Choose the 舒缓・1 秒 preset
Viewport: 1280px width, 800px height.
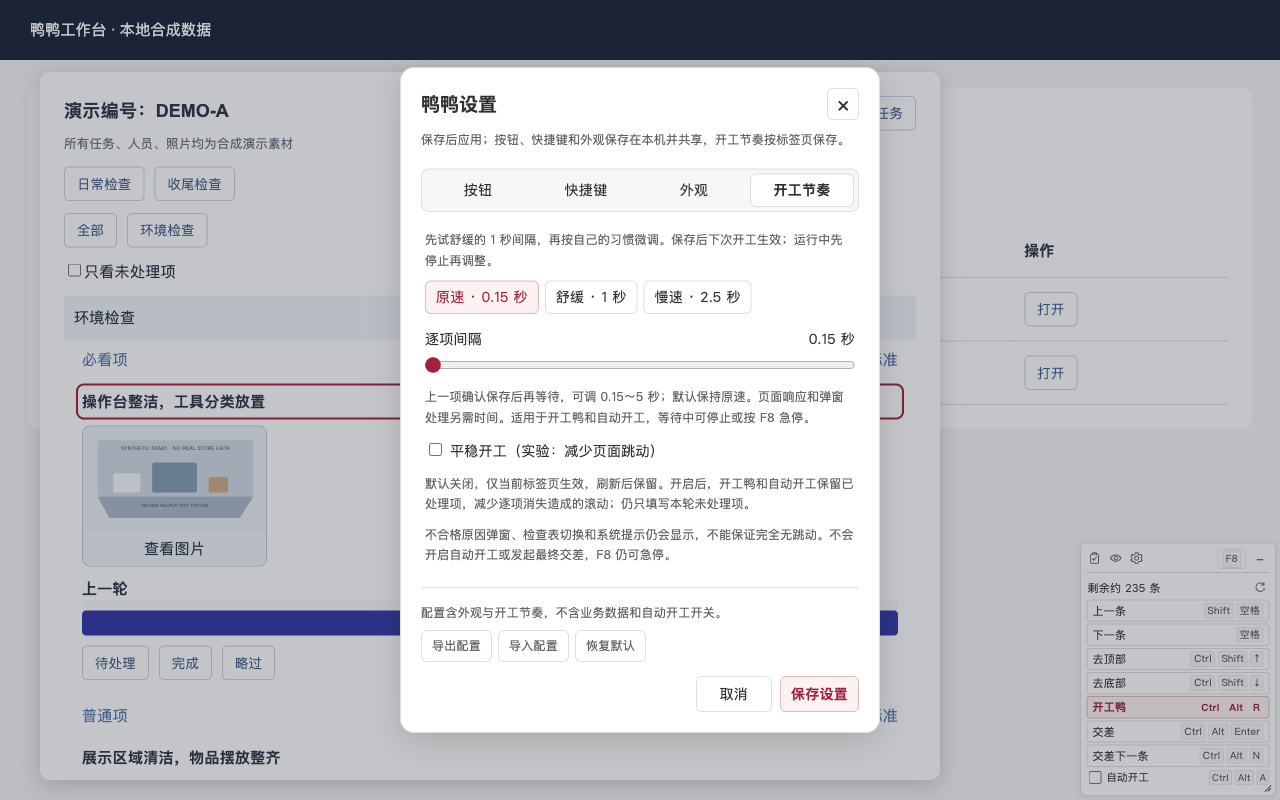click(x=591, y=297)
